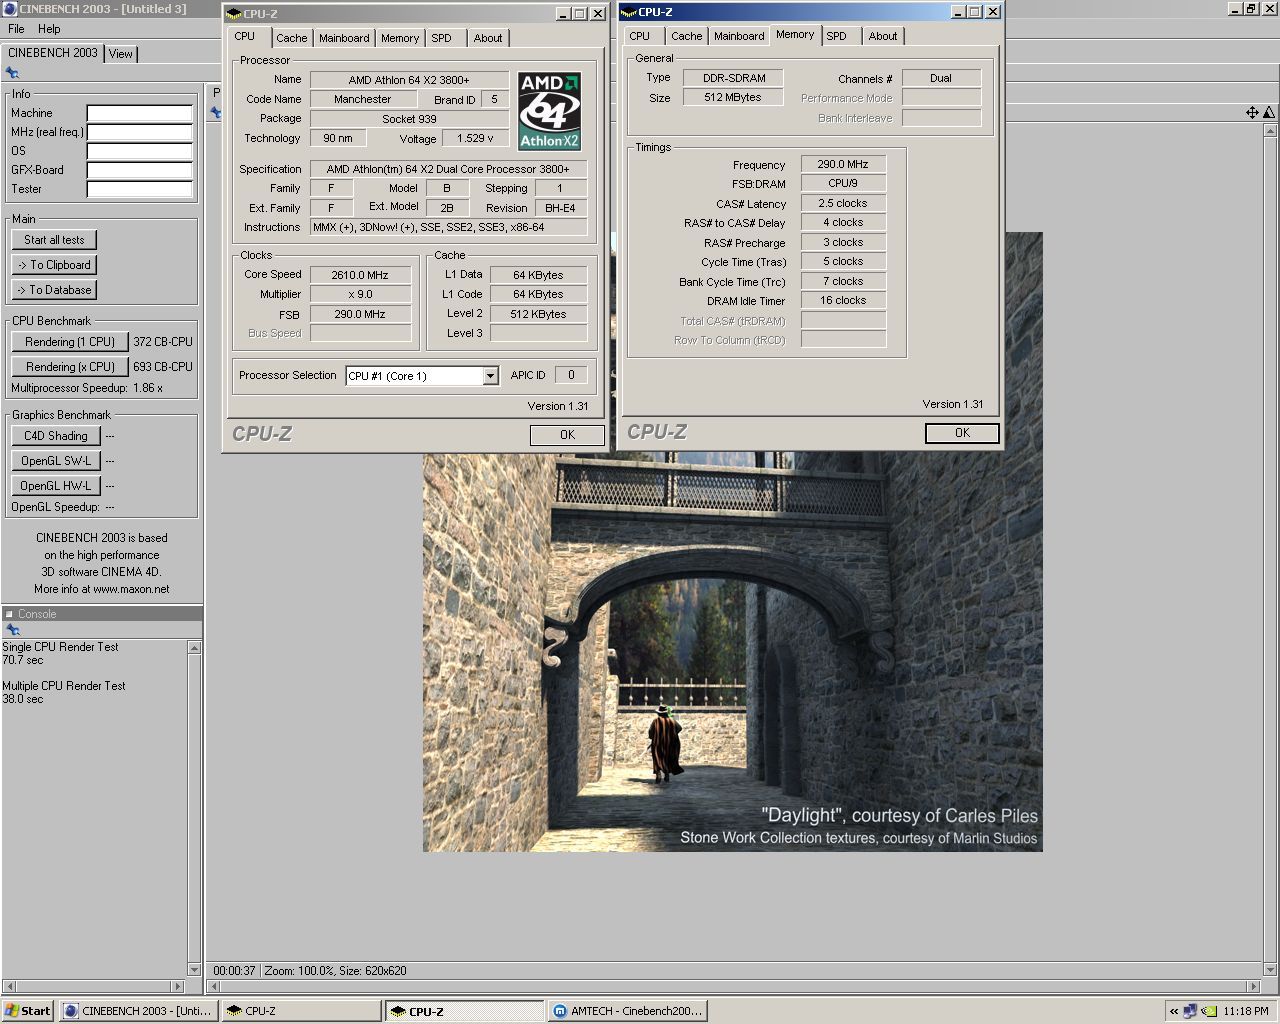Click the move-view crosshair icon in viewport
The width and height of the screenshot is (1280, 1024).
tap(1252, 113)
